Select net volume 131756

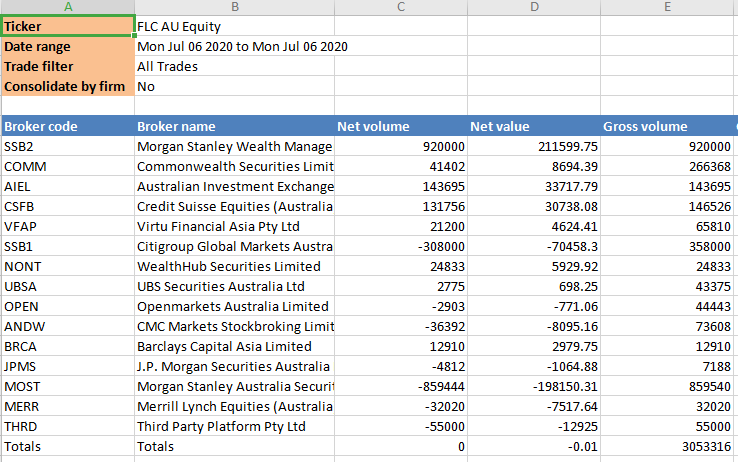pos(401,206)
